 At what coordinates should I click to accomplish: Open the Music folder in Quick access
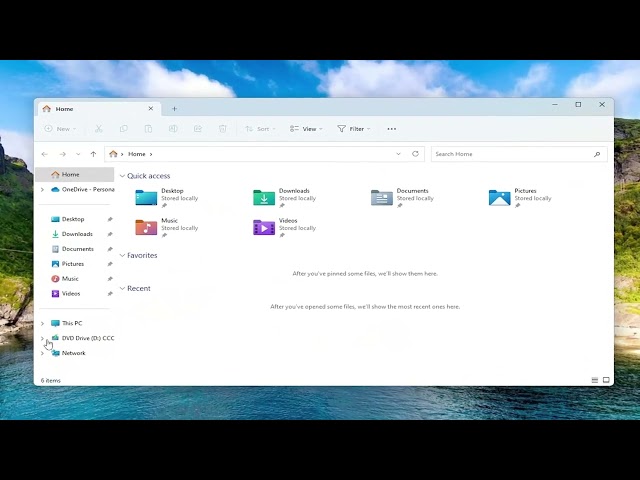click(167, 227)
